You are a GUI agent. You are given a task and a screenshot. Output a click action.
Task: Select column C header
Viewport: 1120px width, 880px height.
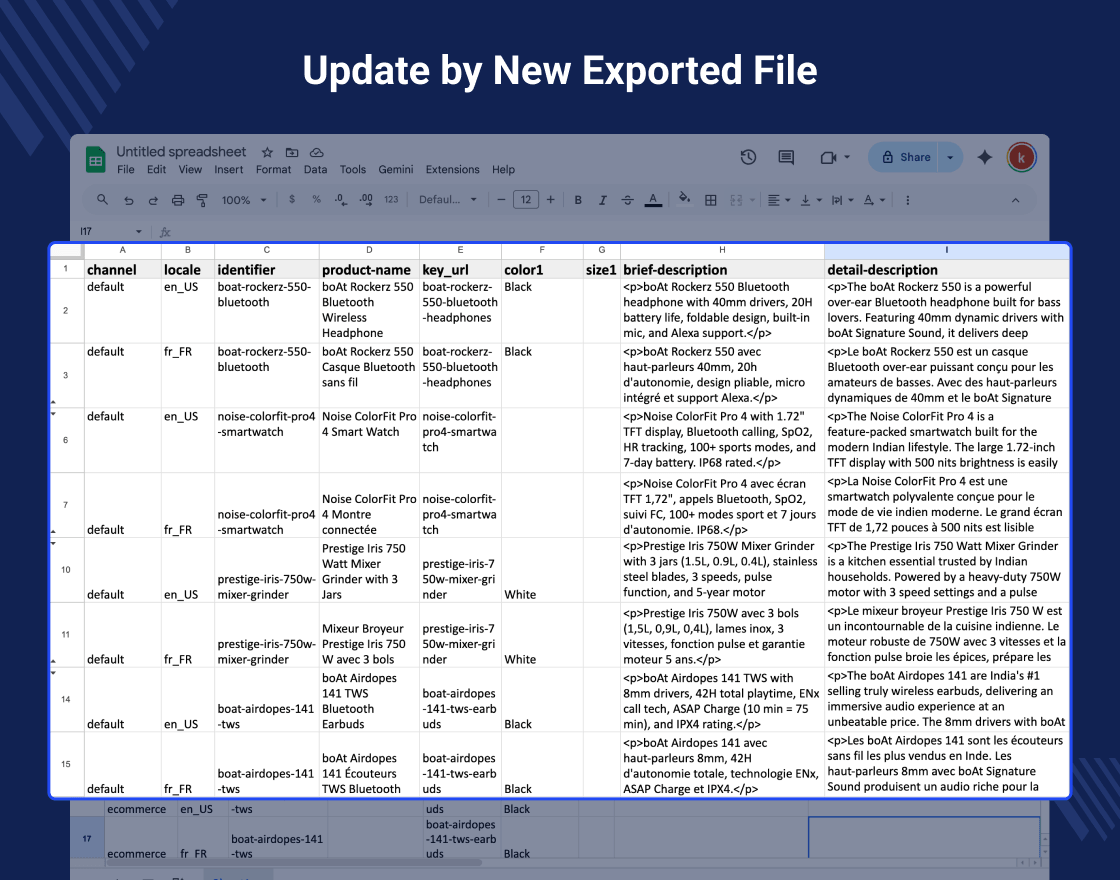tap(266, 250)
